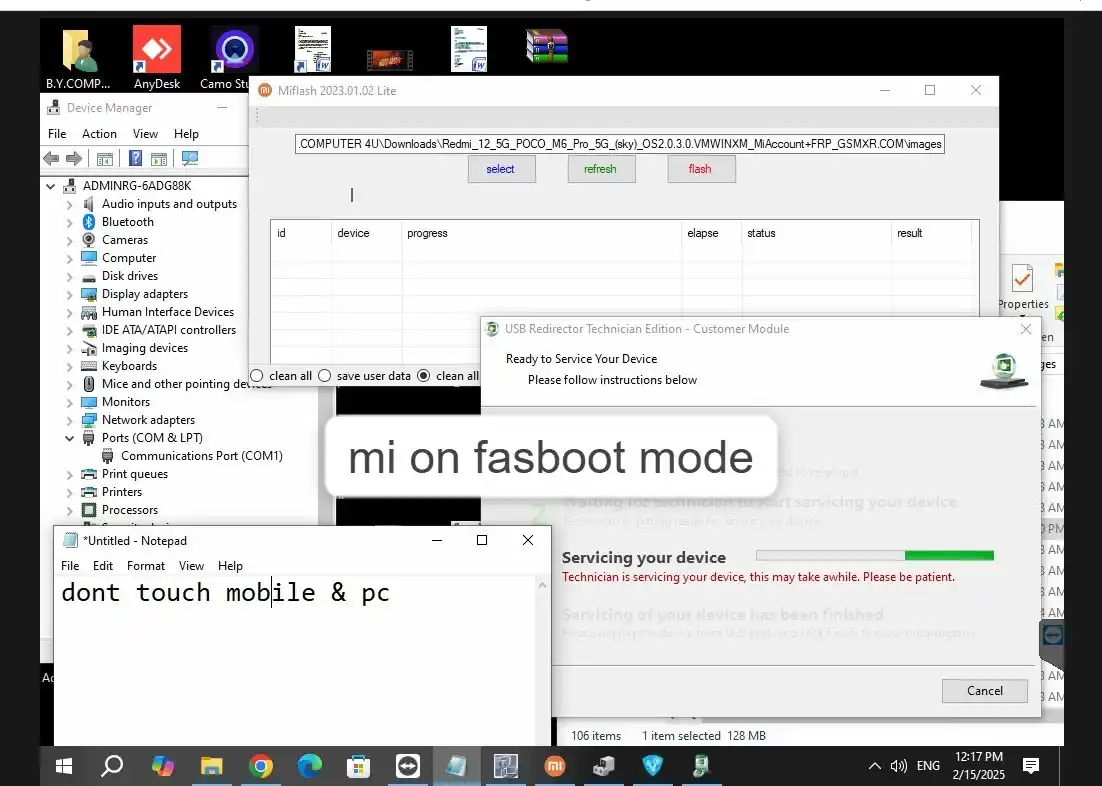1102x786 pixels.
Task: Open Device Manager View menu
Action: click(x=145, y=134)
